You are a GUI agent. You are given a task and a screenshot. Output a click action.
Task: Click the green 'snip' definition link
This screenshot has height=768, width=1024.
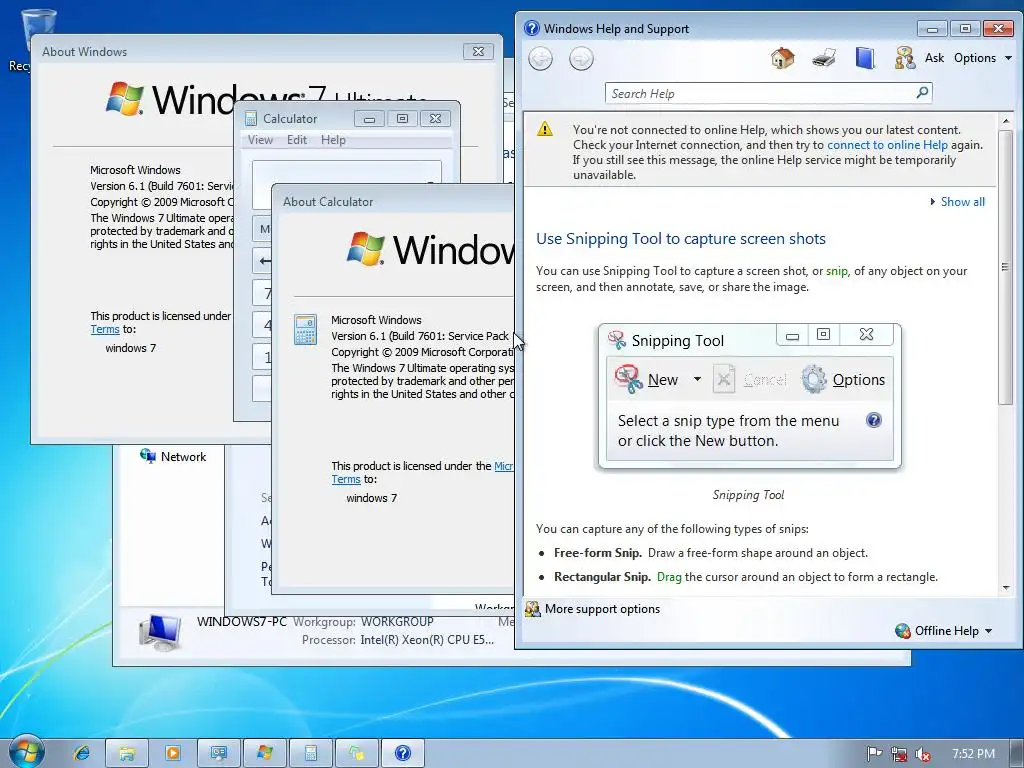click(x=837, y=271)
